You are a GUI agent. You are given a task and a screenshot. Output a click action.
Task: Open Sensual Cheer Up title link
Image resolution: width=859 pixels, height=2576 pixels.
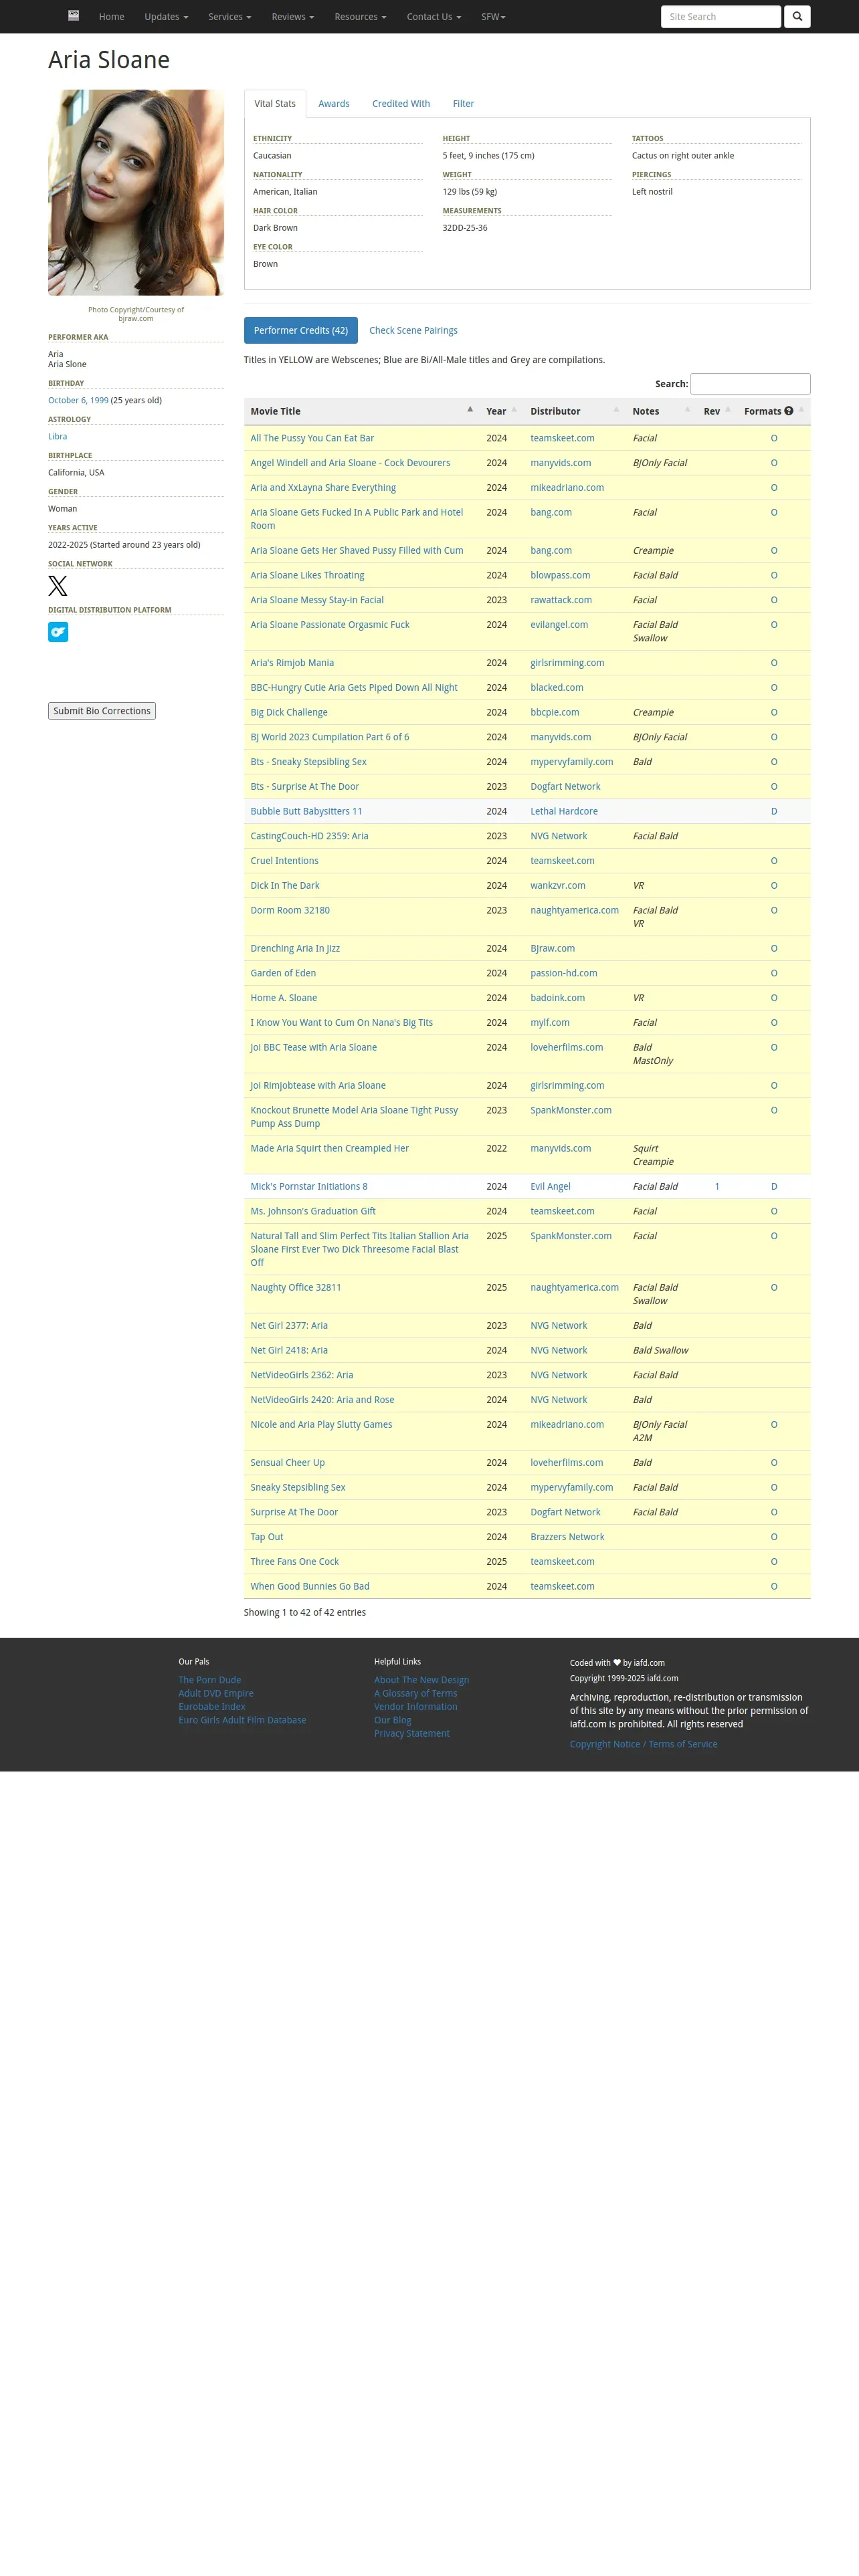[x=288, y=1463]
